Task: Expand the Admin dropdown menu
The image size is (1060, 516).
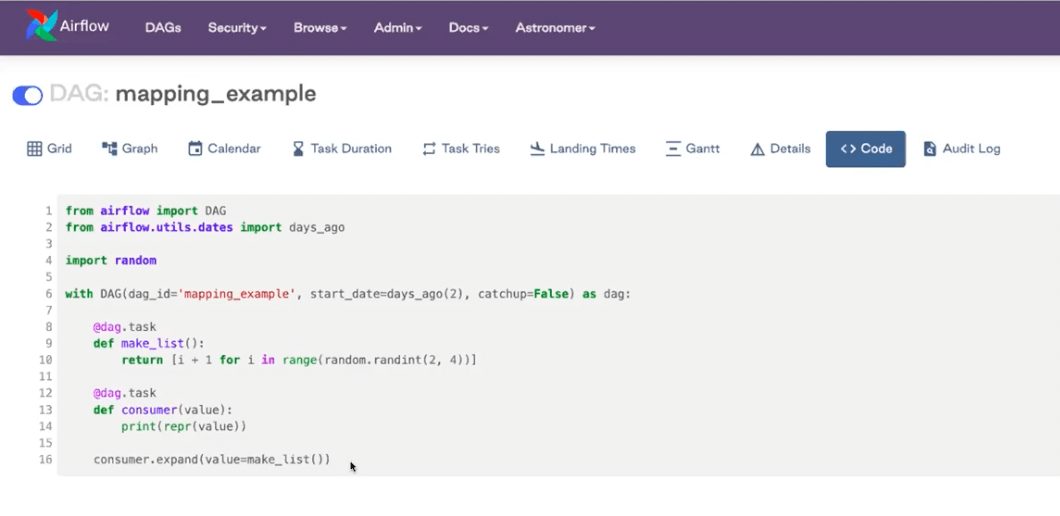Action: tap(398, 28)
